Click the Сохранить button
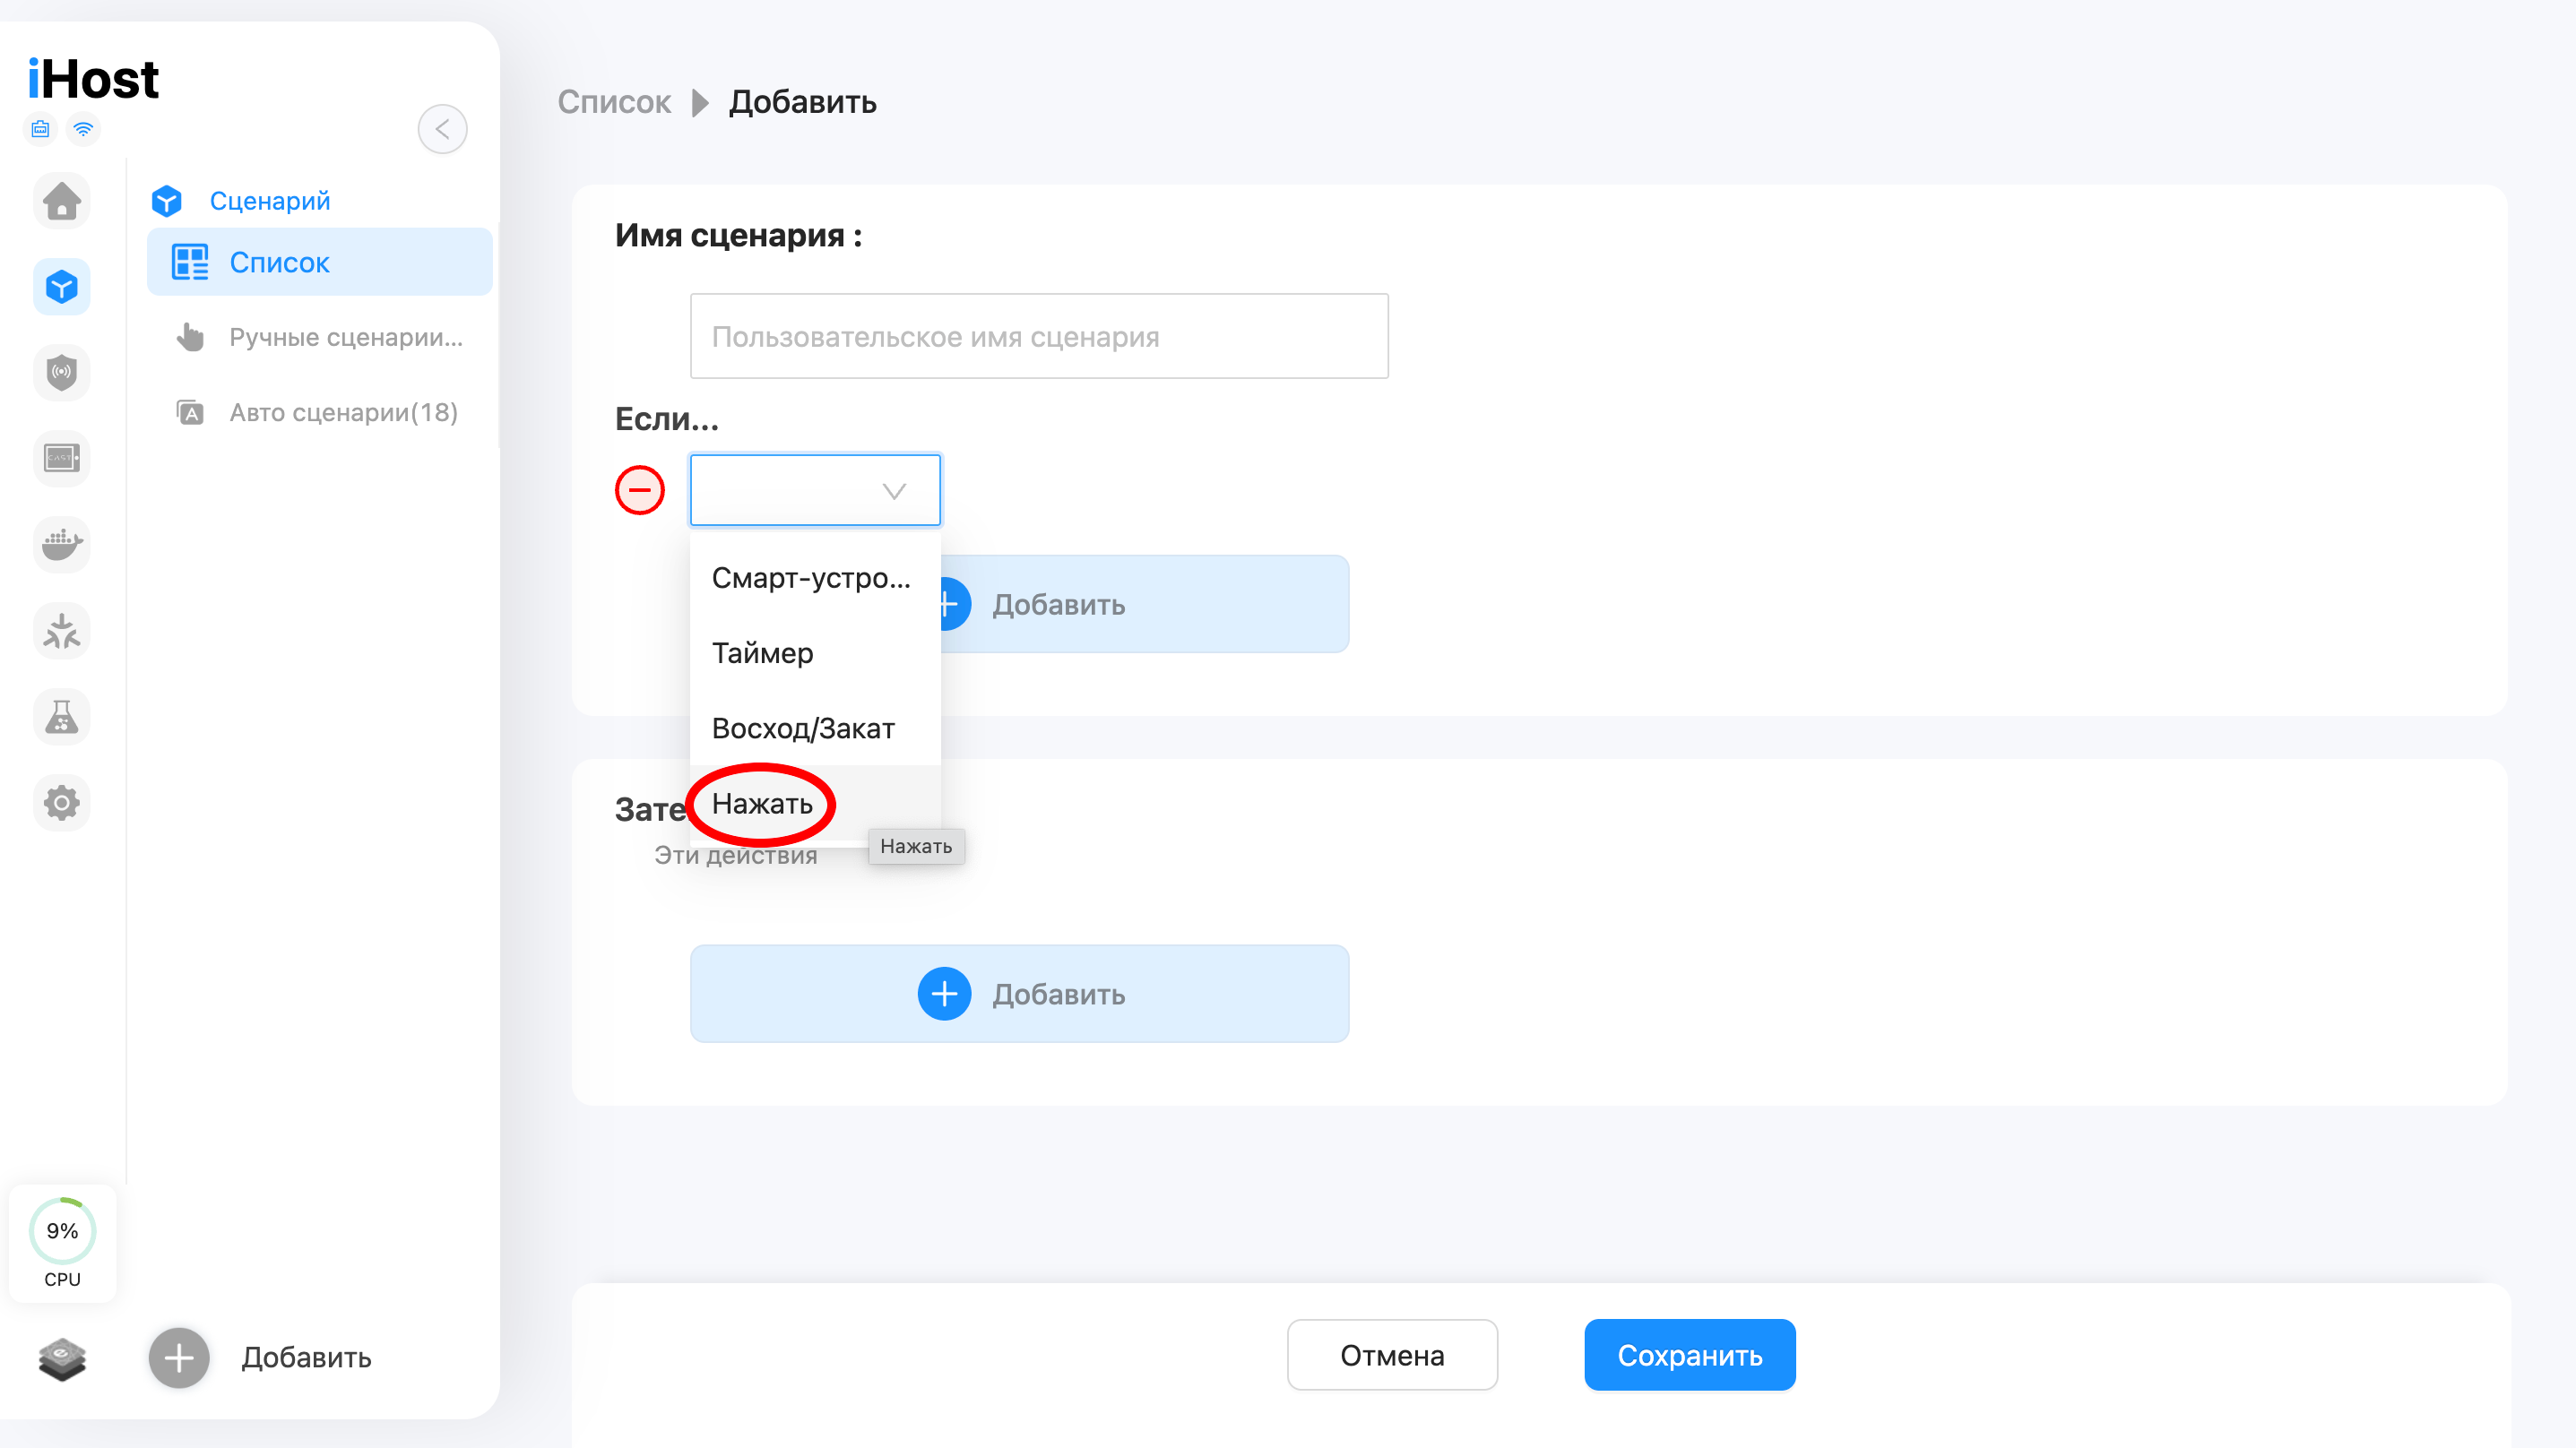 point(1690,1355)
